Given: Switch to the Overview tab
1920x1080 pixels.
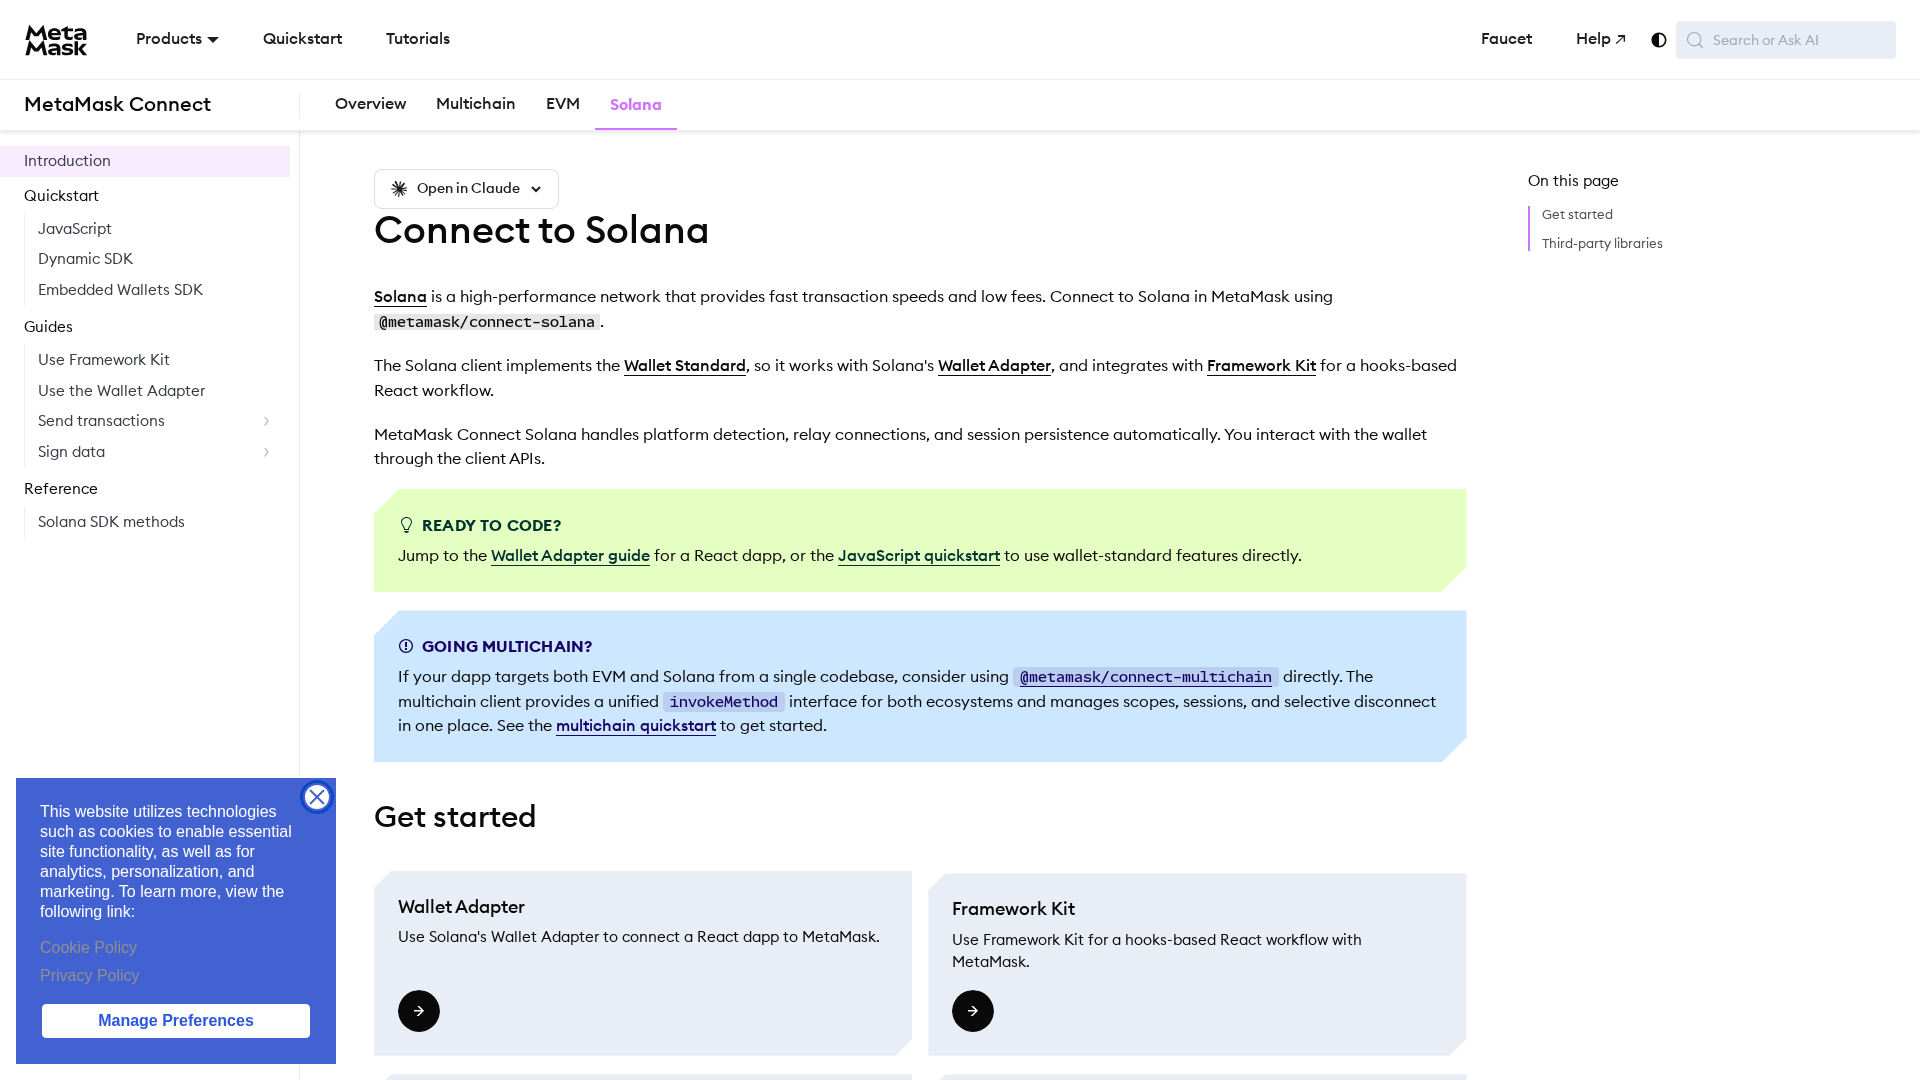Looking at the screenshot, I should [370, 104].
